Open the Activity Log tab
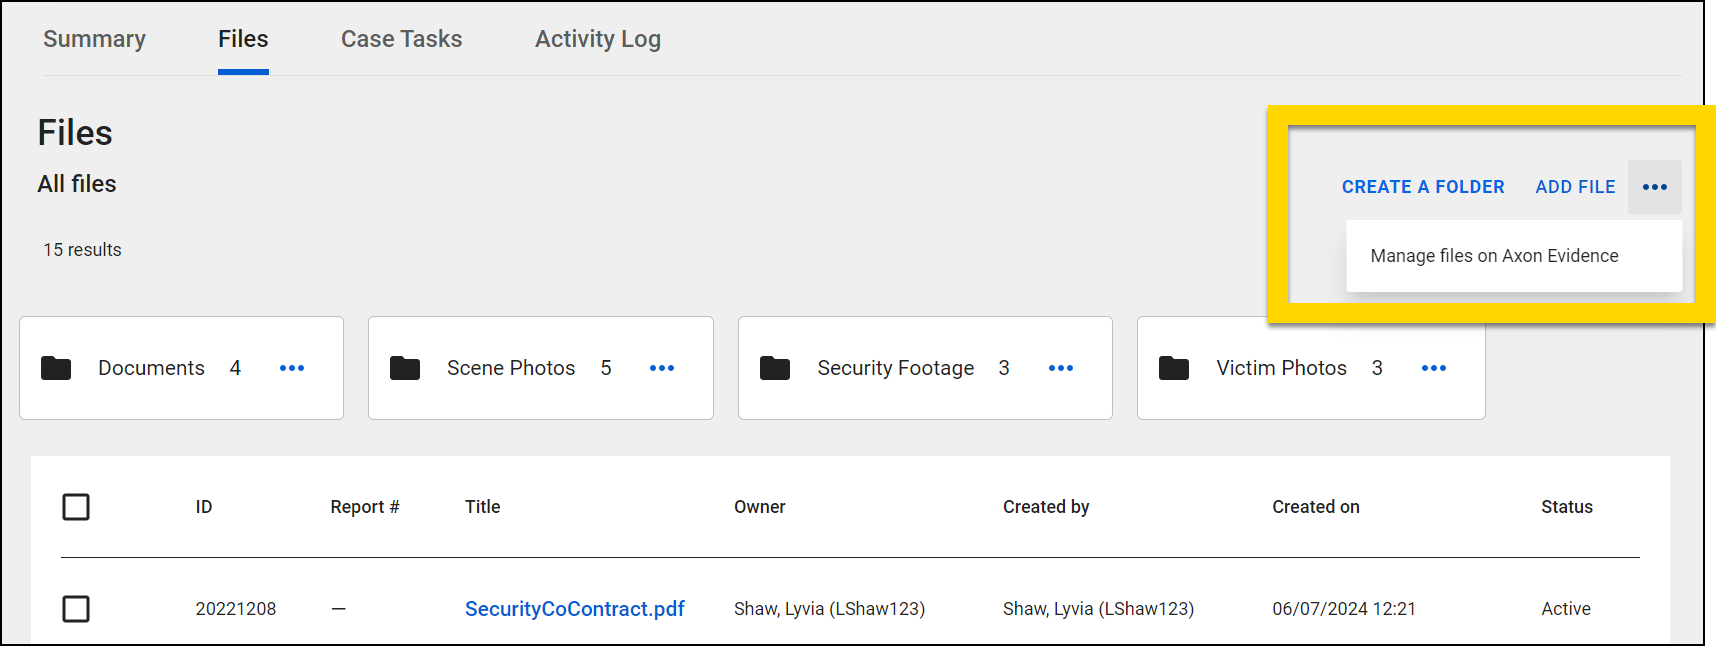Viewport: 1716px width, 646px height. [x=597, y=39]
